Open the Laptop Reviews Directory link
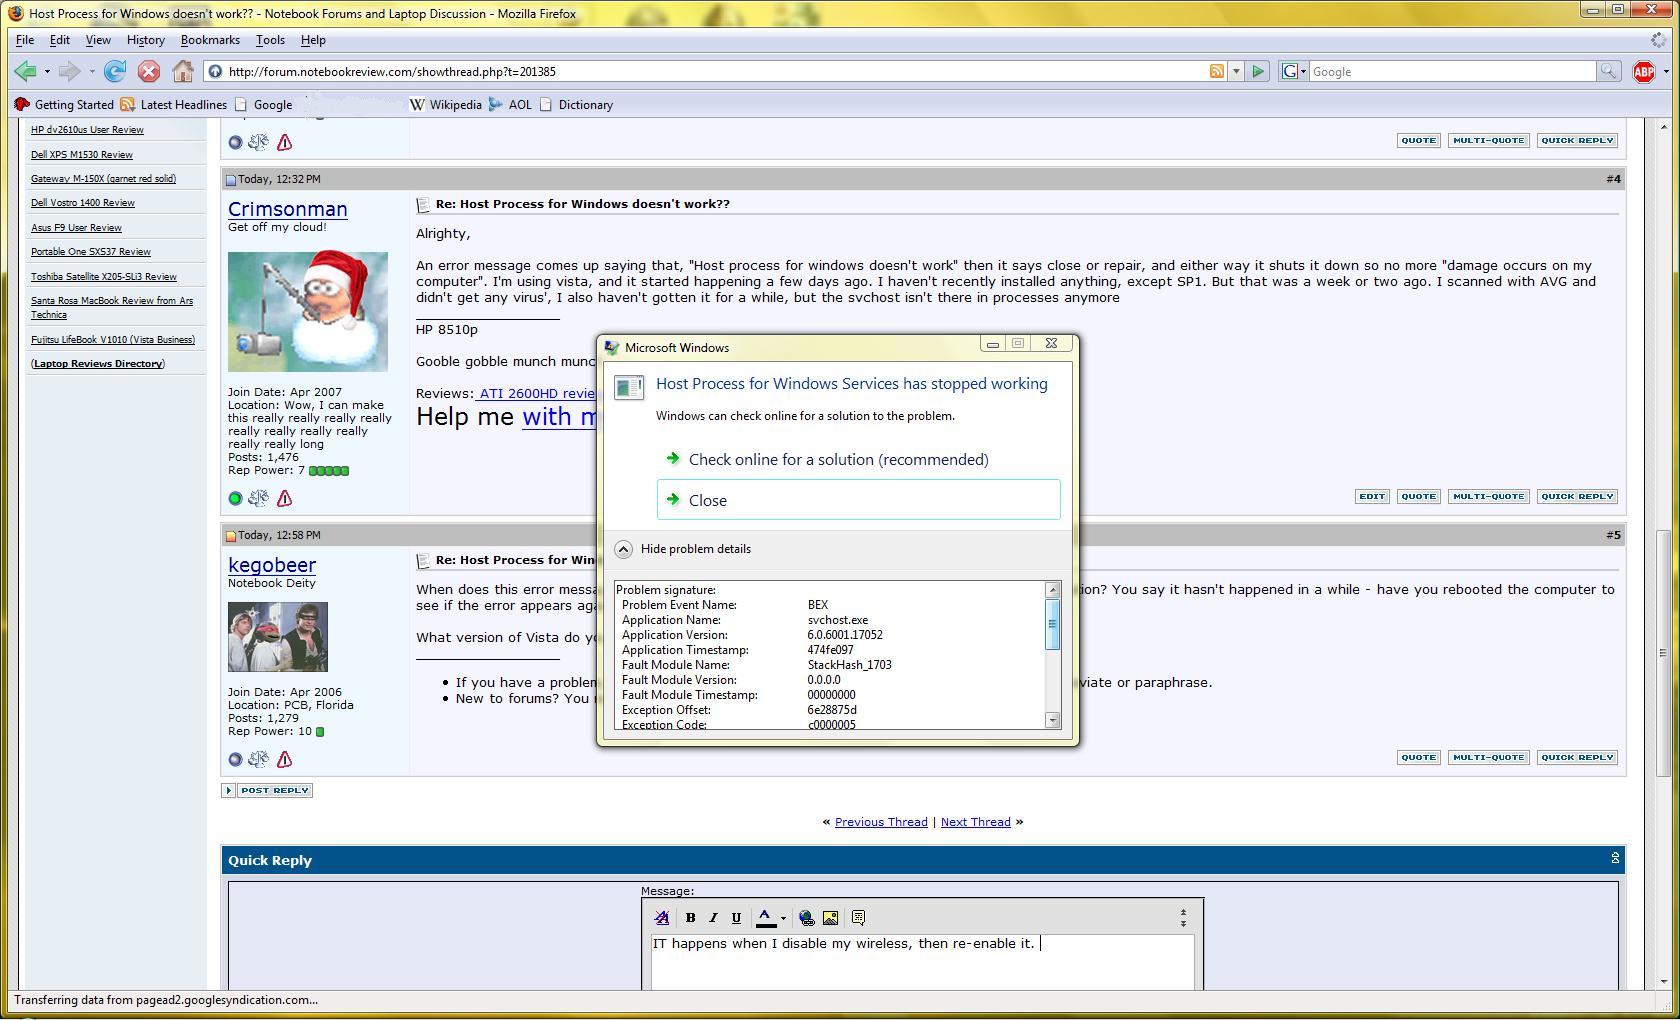The width and height of the screenshot is (1680, 1020). click(98, 363)
